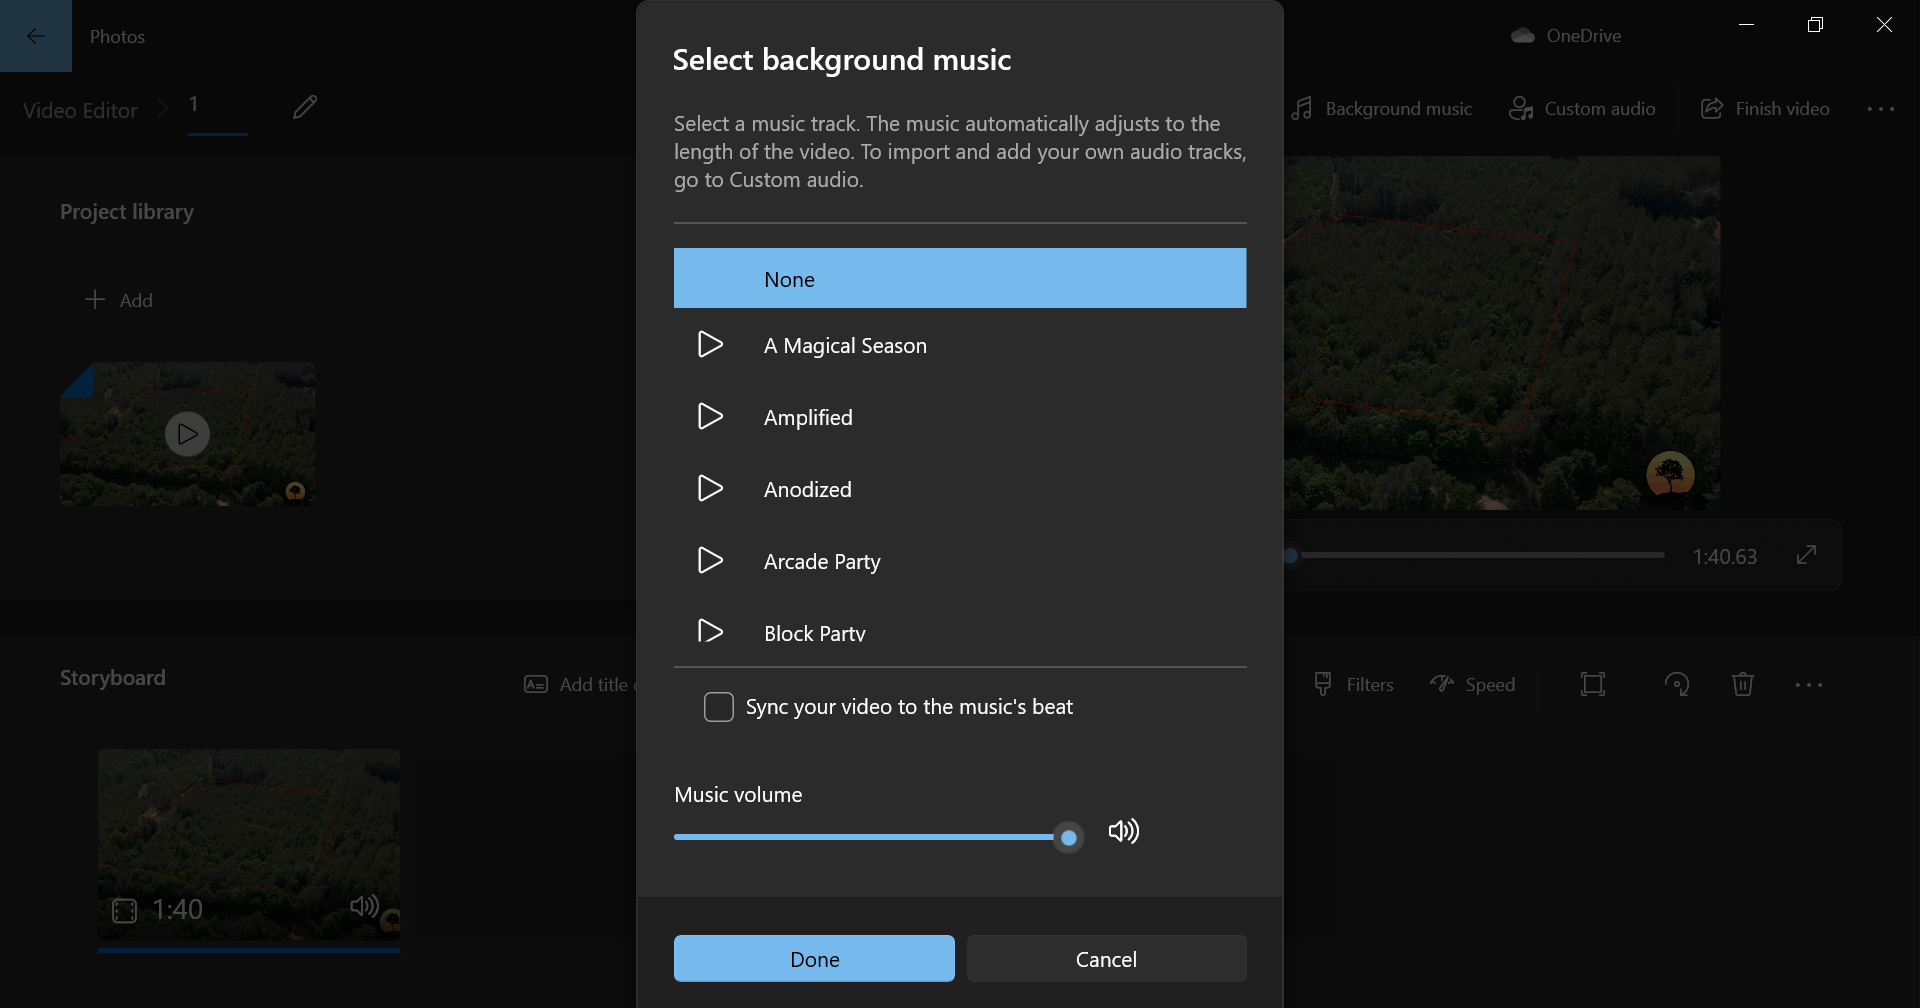This screenshot has width=1920, height=1008.
Task: Cancel the background music dialog
Action: (1106, 959)
